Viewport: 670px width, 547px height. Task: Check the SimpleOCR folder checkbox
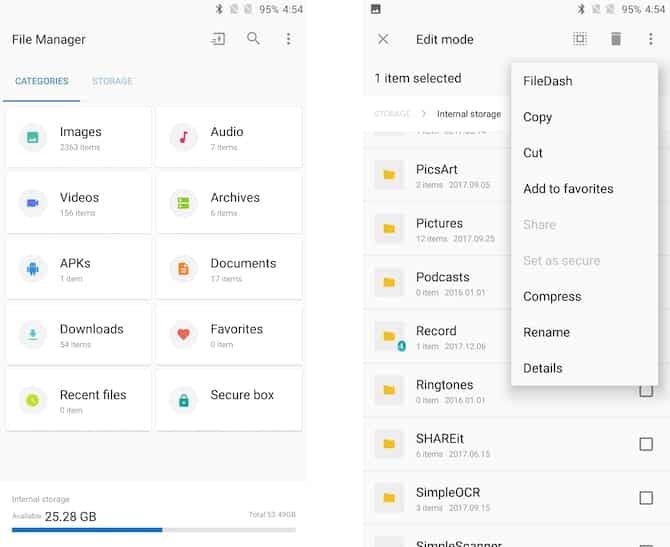tap(646, 498)
